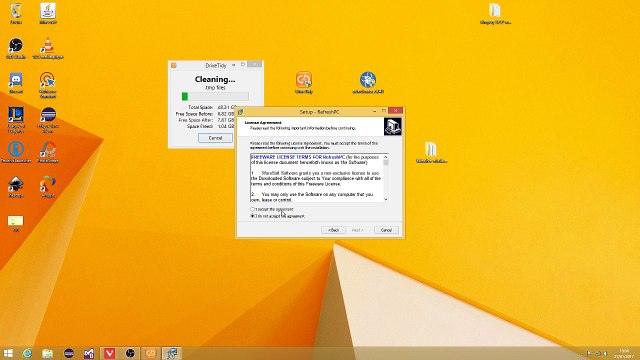The image size is (640, 360).
Task: Click the computer image in Setup header
Action: coord(393,127)
